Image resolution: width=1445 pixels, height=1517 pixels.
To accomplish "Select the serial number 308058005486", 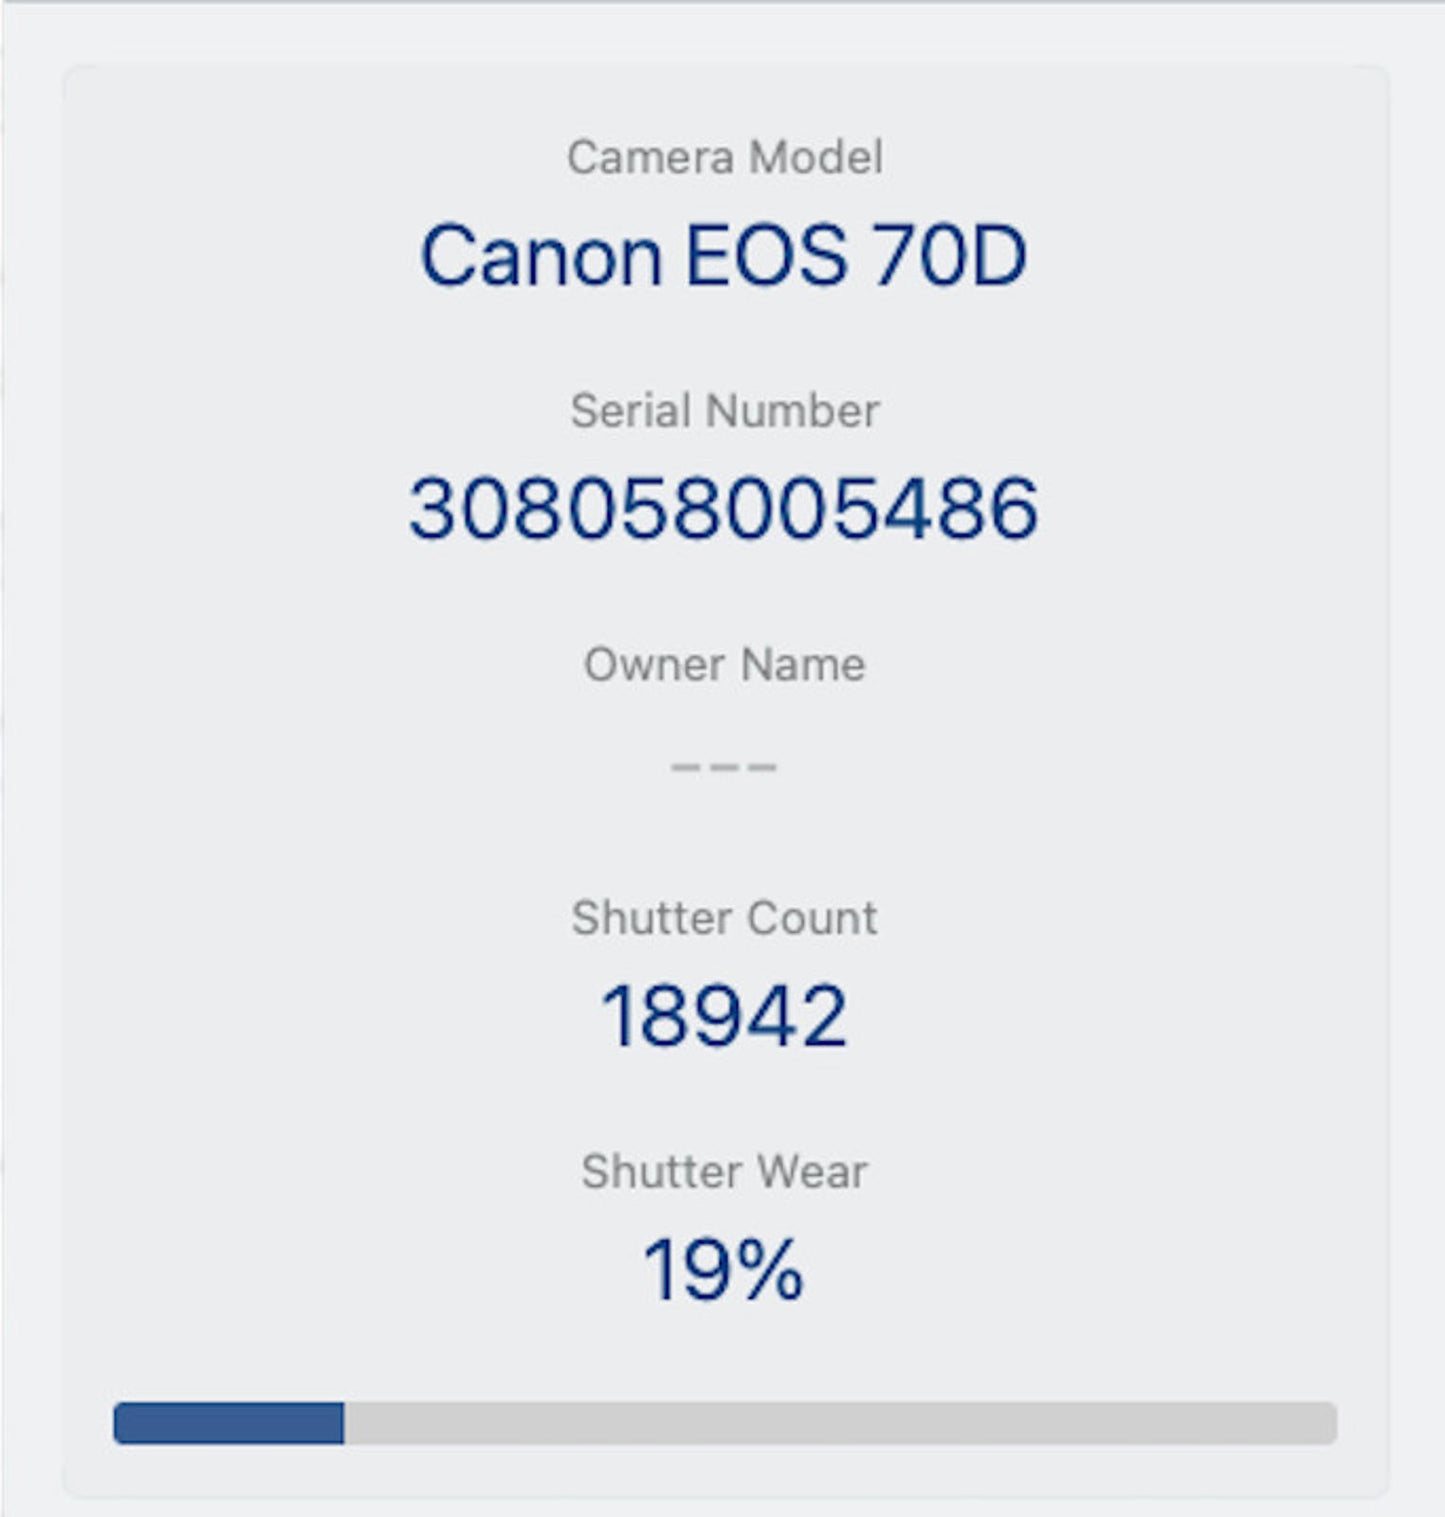I will pyautogui.click(x=723, y=509).
